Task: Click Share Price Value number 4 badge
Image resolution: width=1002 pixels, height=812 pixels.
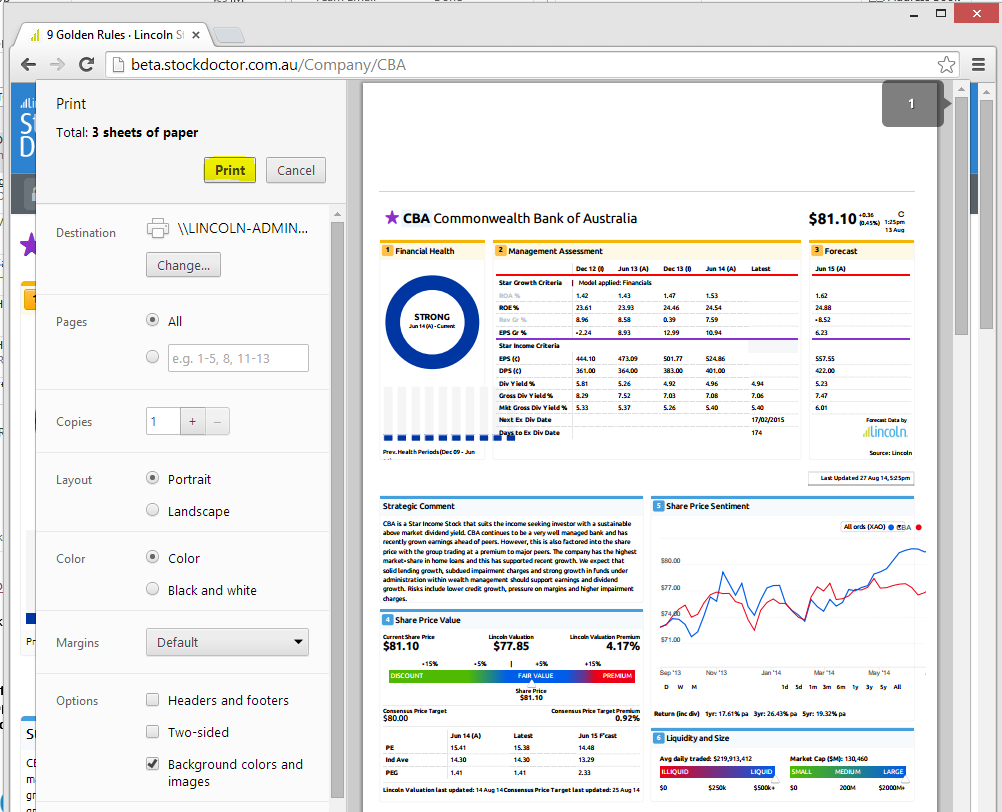Action: [x=387, y=620]
